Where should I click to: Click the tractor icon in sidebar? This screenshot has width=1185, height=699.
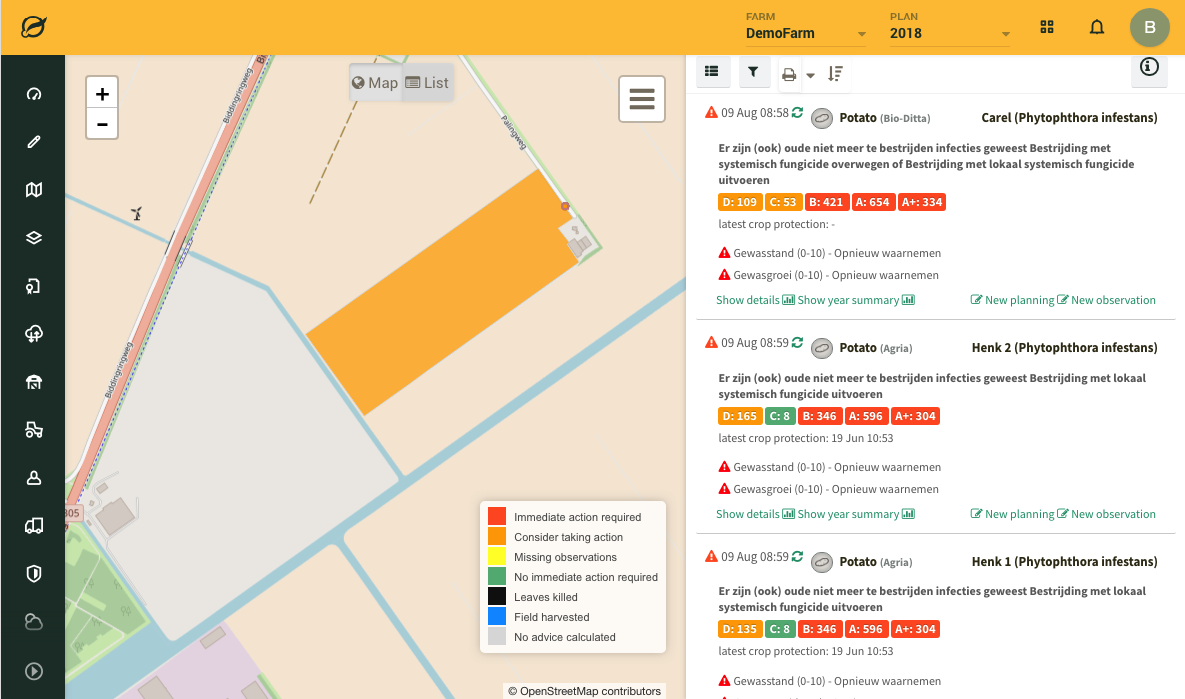pos(34,430)
